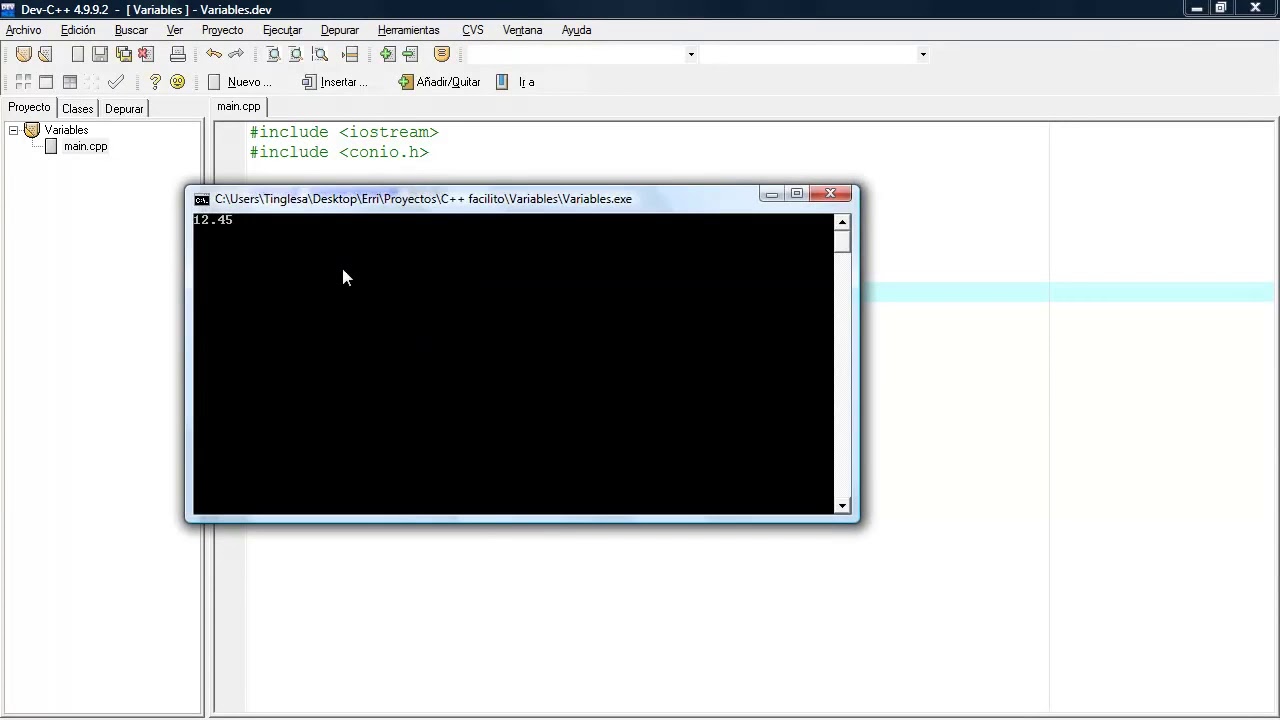Image resolution: width=1280 pixels, height=720 pixels.
Task: Collapse the Variables project tree node
Action: 14,130
